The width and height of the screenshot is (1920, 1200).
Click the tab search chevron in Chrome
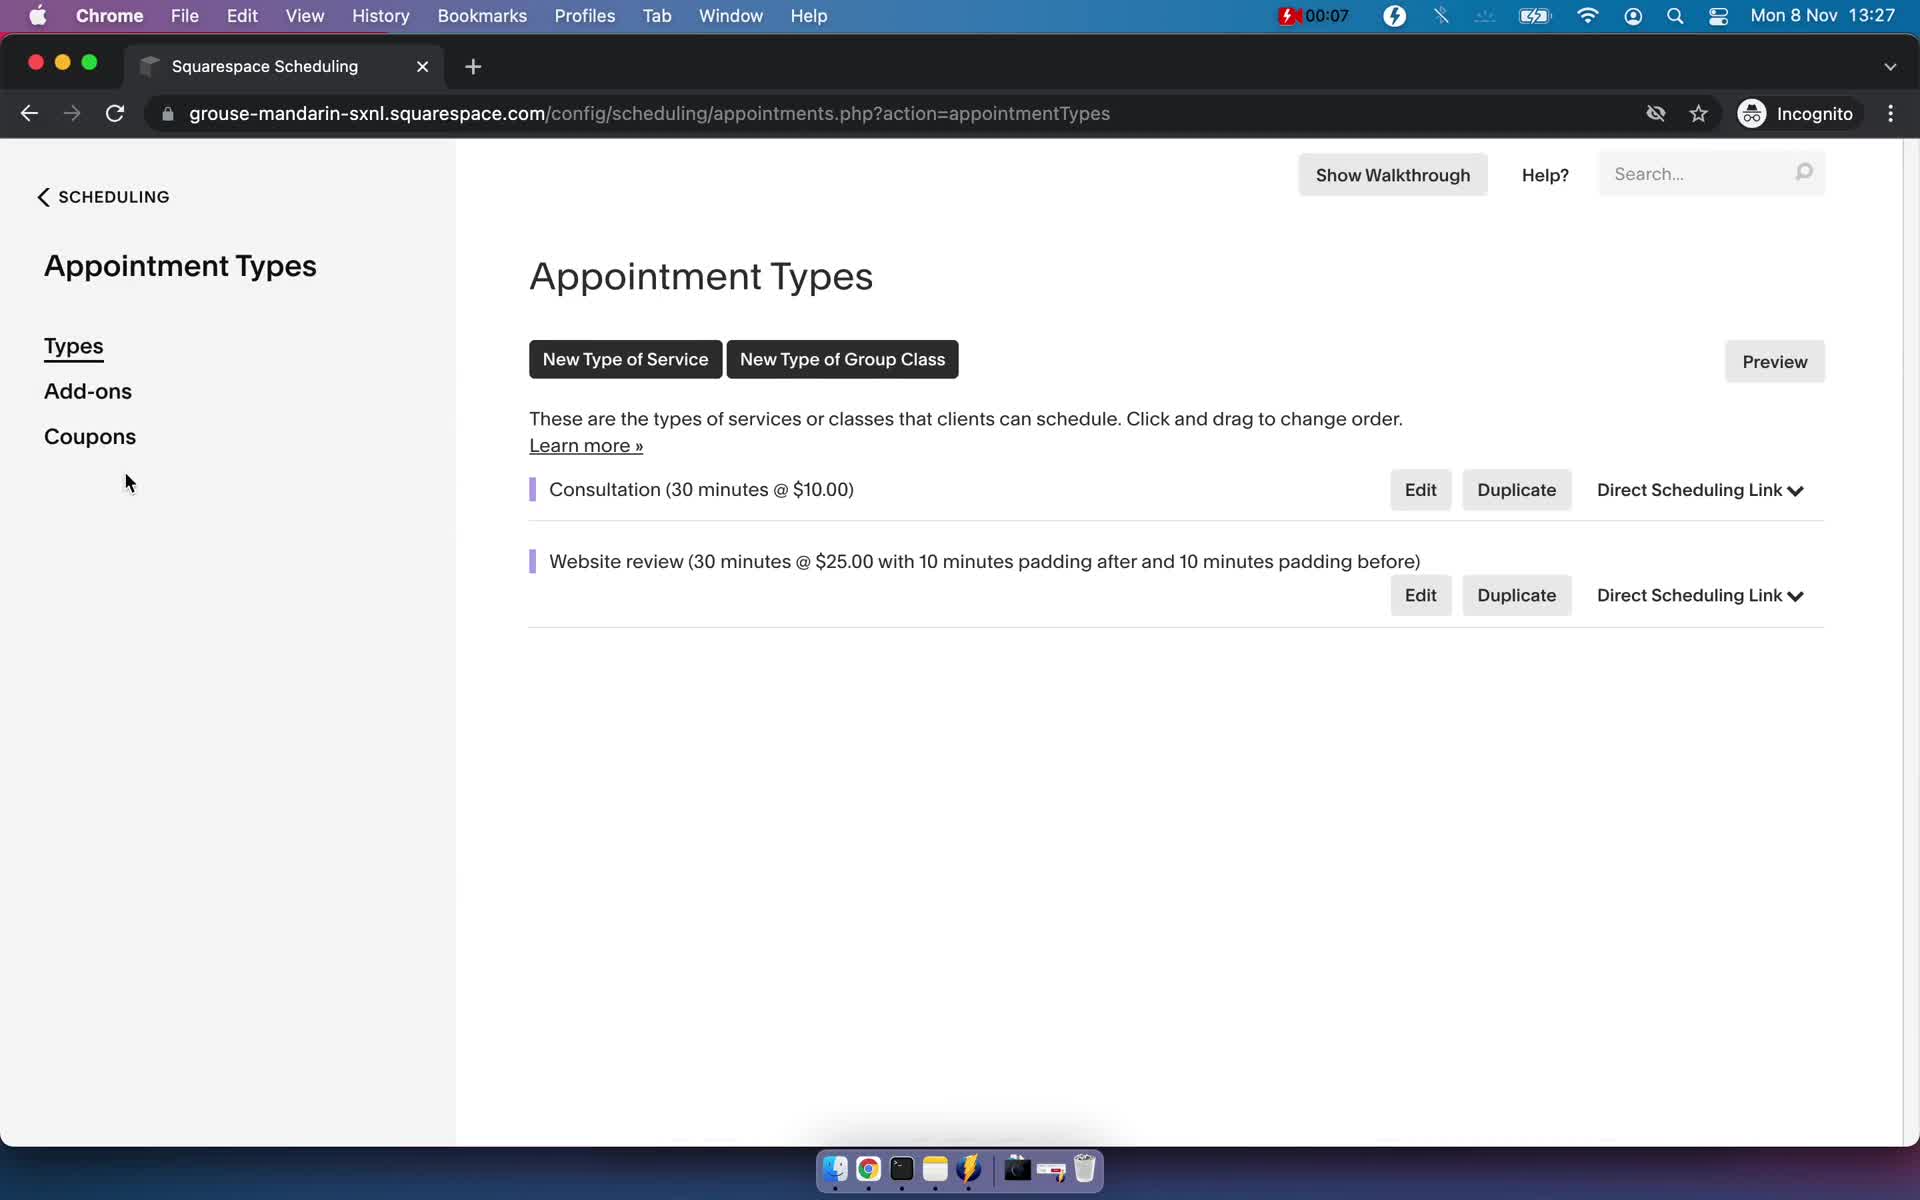(1889, 67)
